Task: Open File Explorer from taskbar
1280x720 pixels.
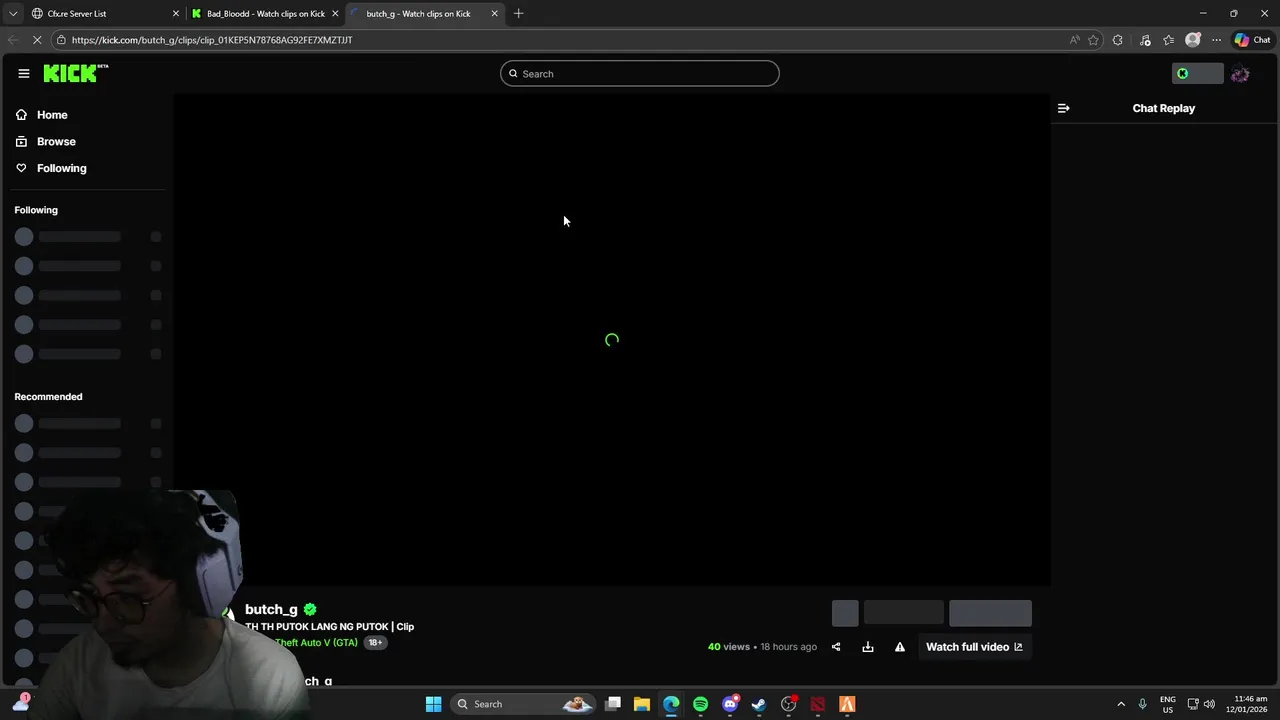Action: pyautogui.click(x=642, y=704)
